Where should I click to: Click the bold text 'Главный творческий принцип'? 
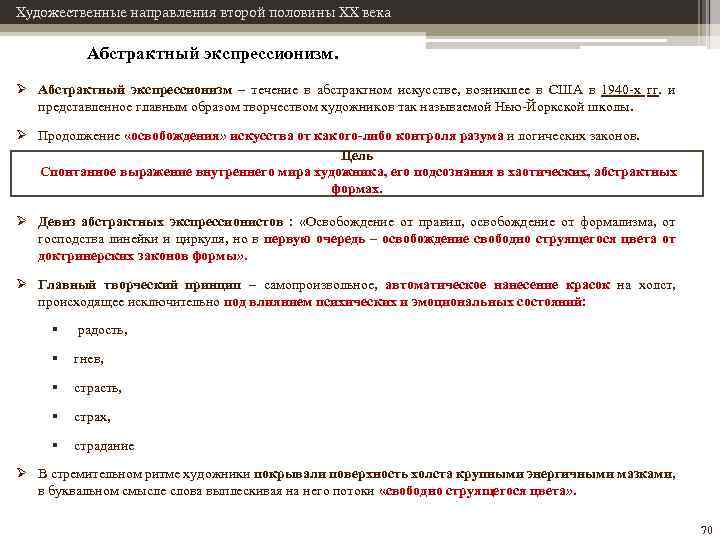tap(139, 285)
